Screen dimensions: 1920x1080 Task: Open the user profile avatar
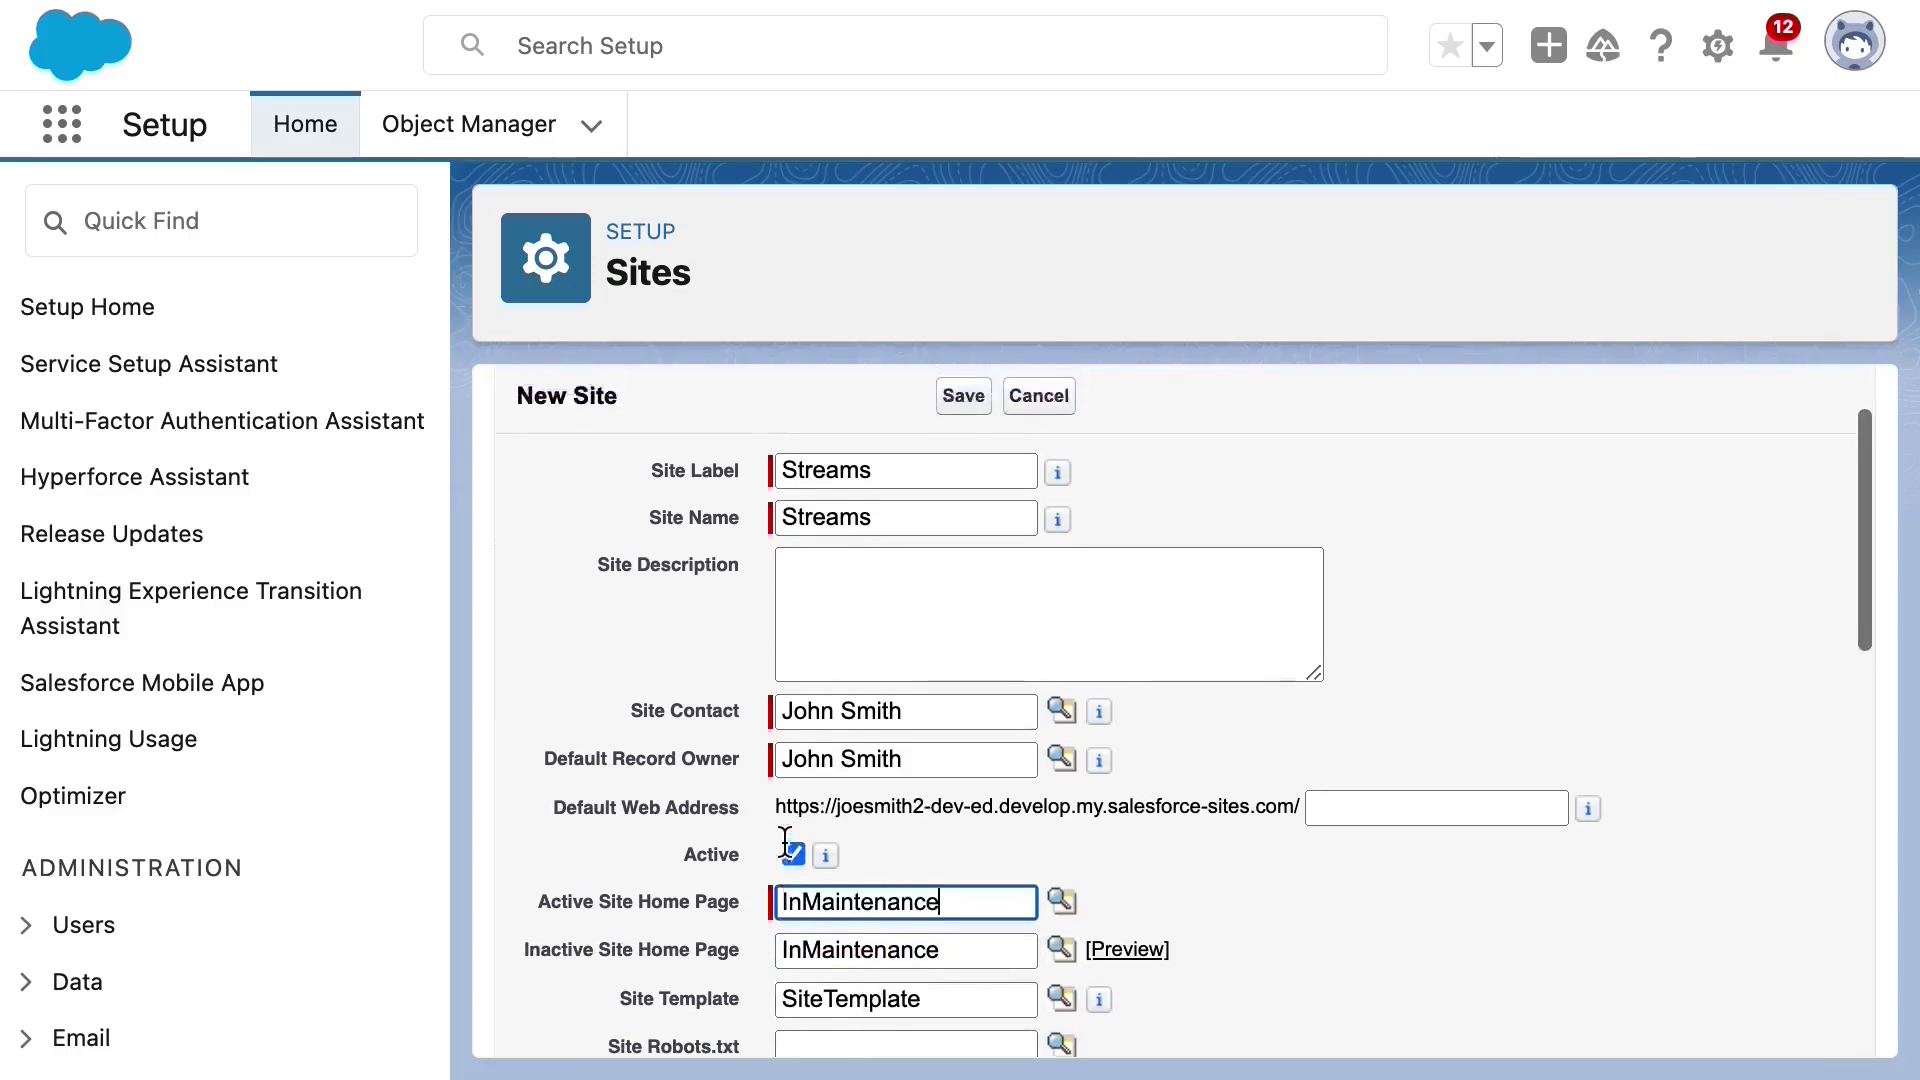coord(1855,42)
